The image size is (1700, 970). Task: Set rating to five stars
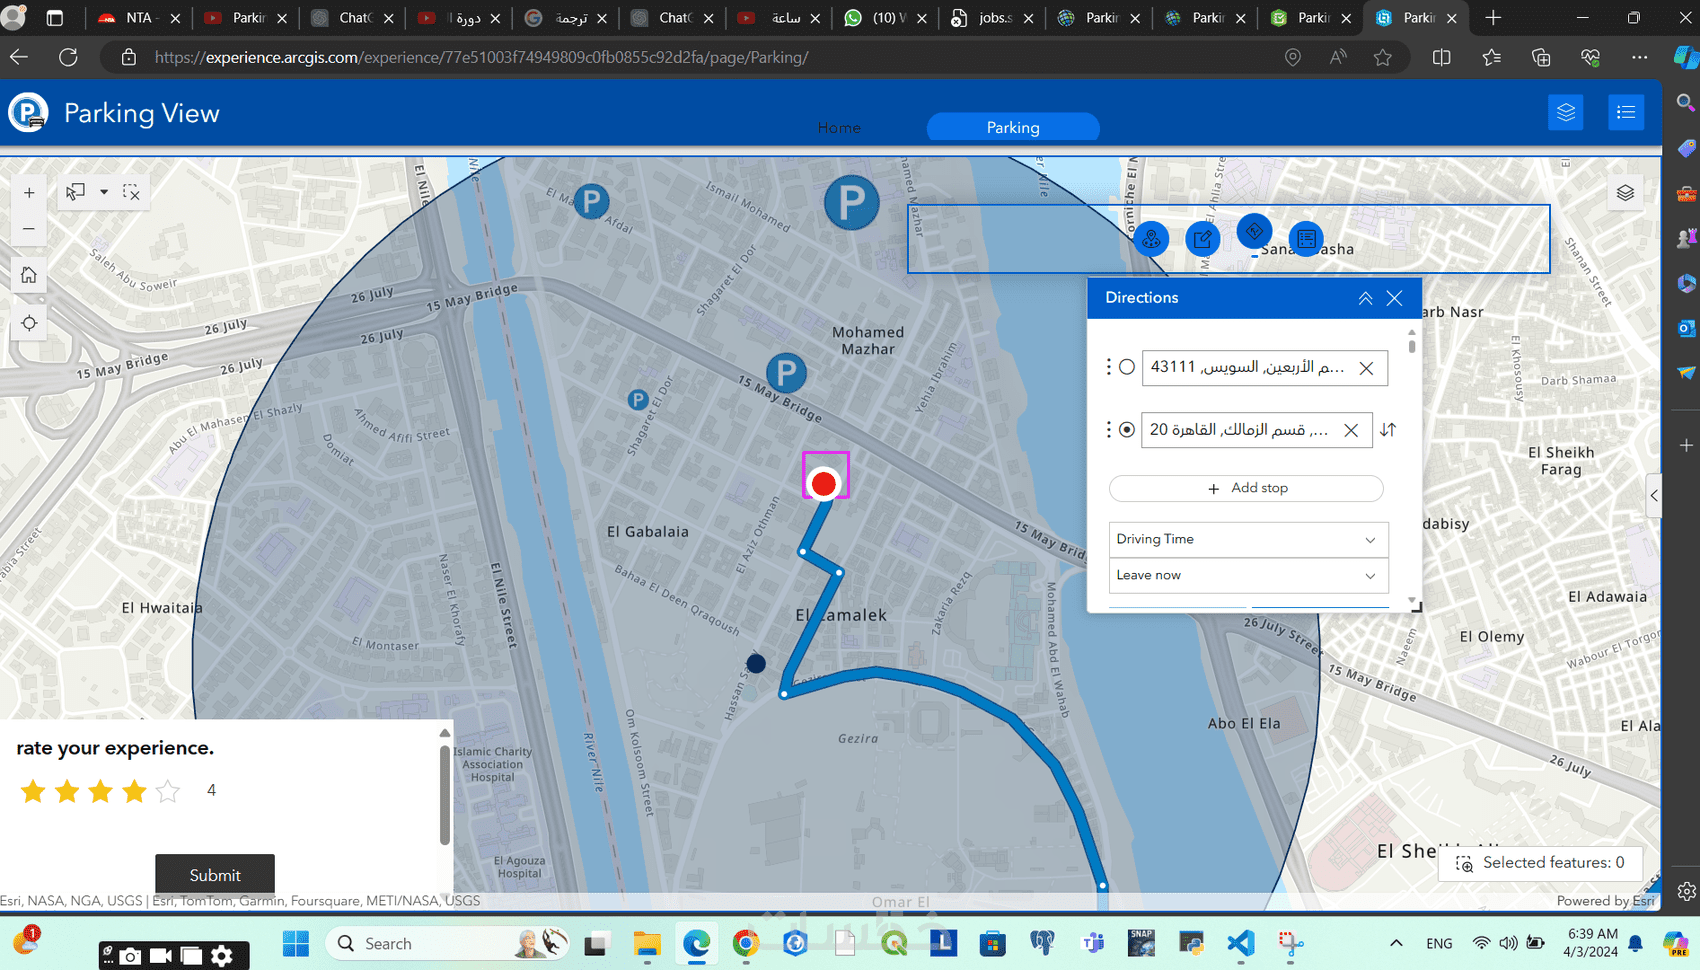point(168,791)
